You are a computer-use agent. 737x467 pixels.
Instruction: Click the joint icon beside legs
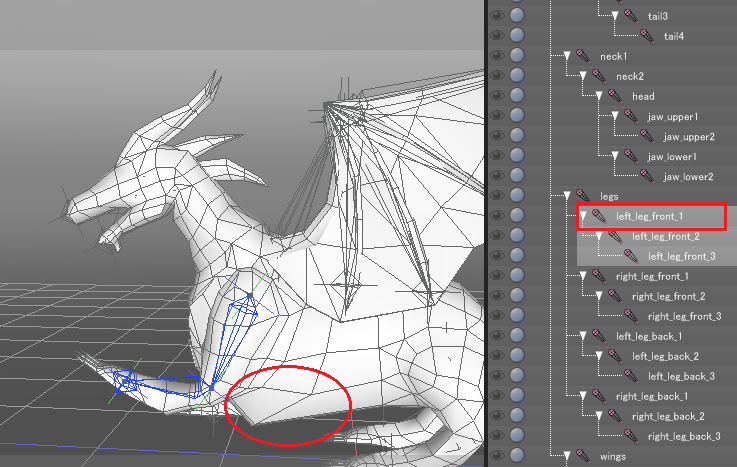583,195
